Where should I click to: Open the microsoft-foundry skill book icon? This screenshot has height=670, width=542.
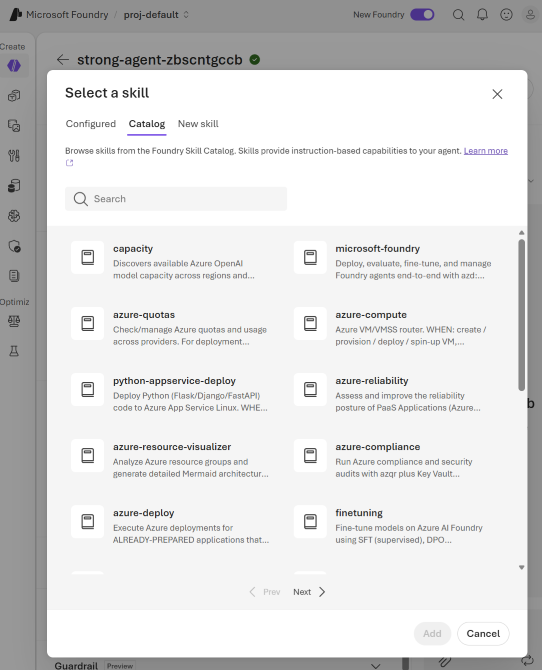[x=310, y=257]
